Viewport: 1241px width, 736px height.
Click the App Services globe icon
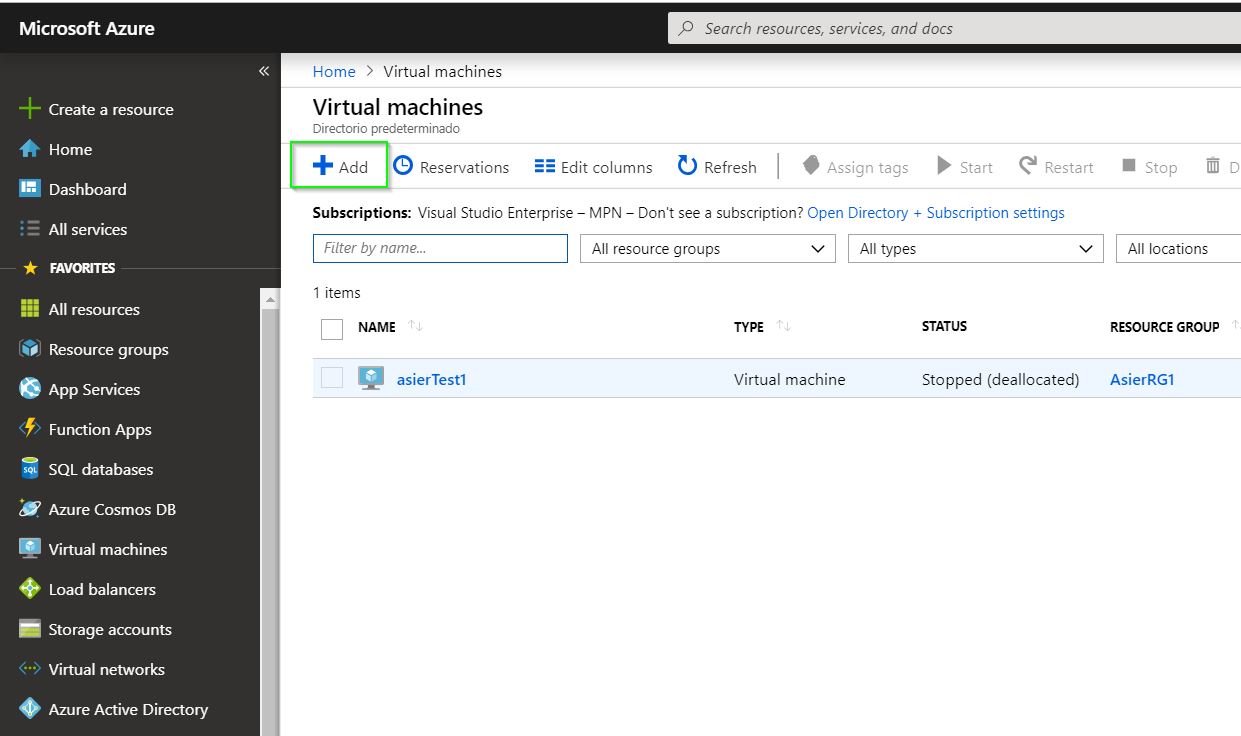click(x=30, y=389)
